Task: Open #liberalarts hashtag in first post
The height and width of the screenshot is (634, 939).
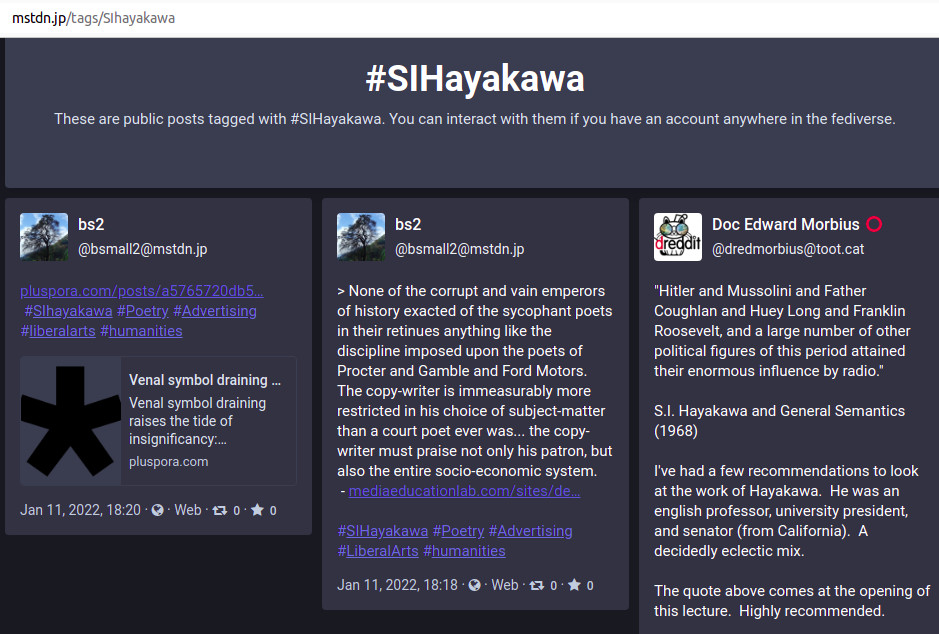Action: (x=56, y=331)
